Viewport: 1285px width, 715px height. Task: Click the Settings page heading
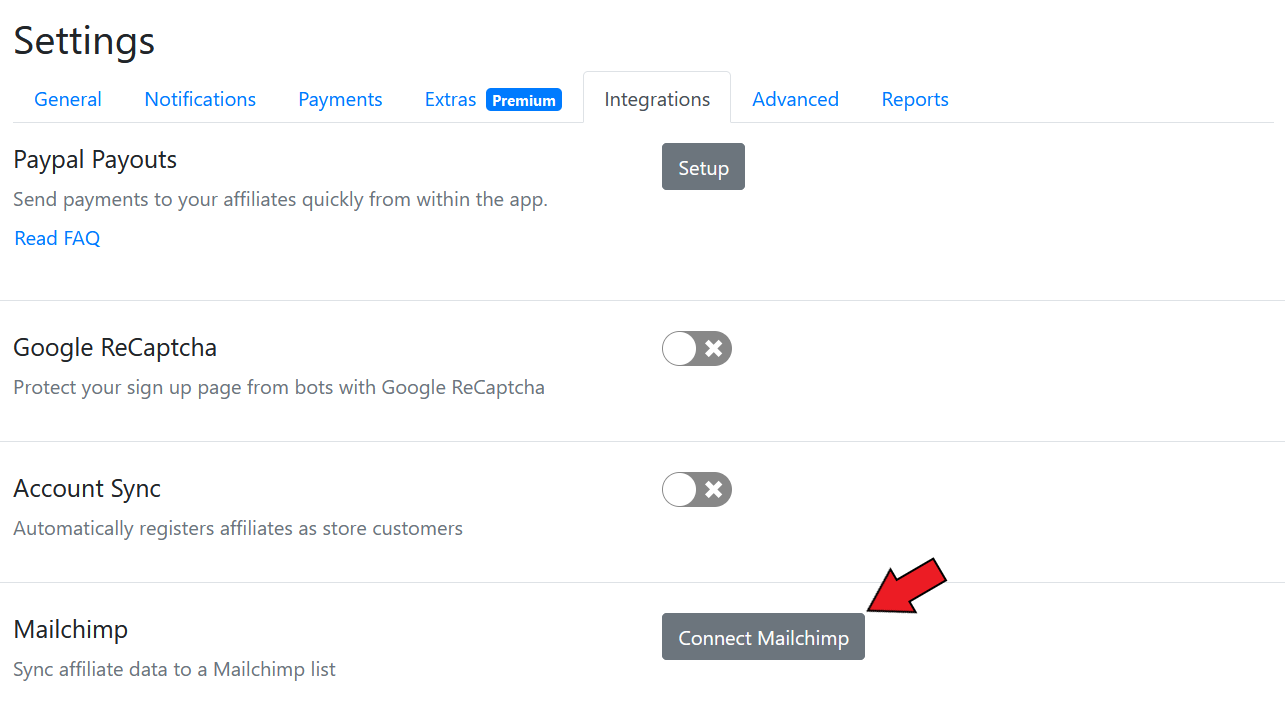(x=84, y=41)
